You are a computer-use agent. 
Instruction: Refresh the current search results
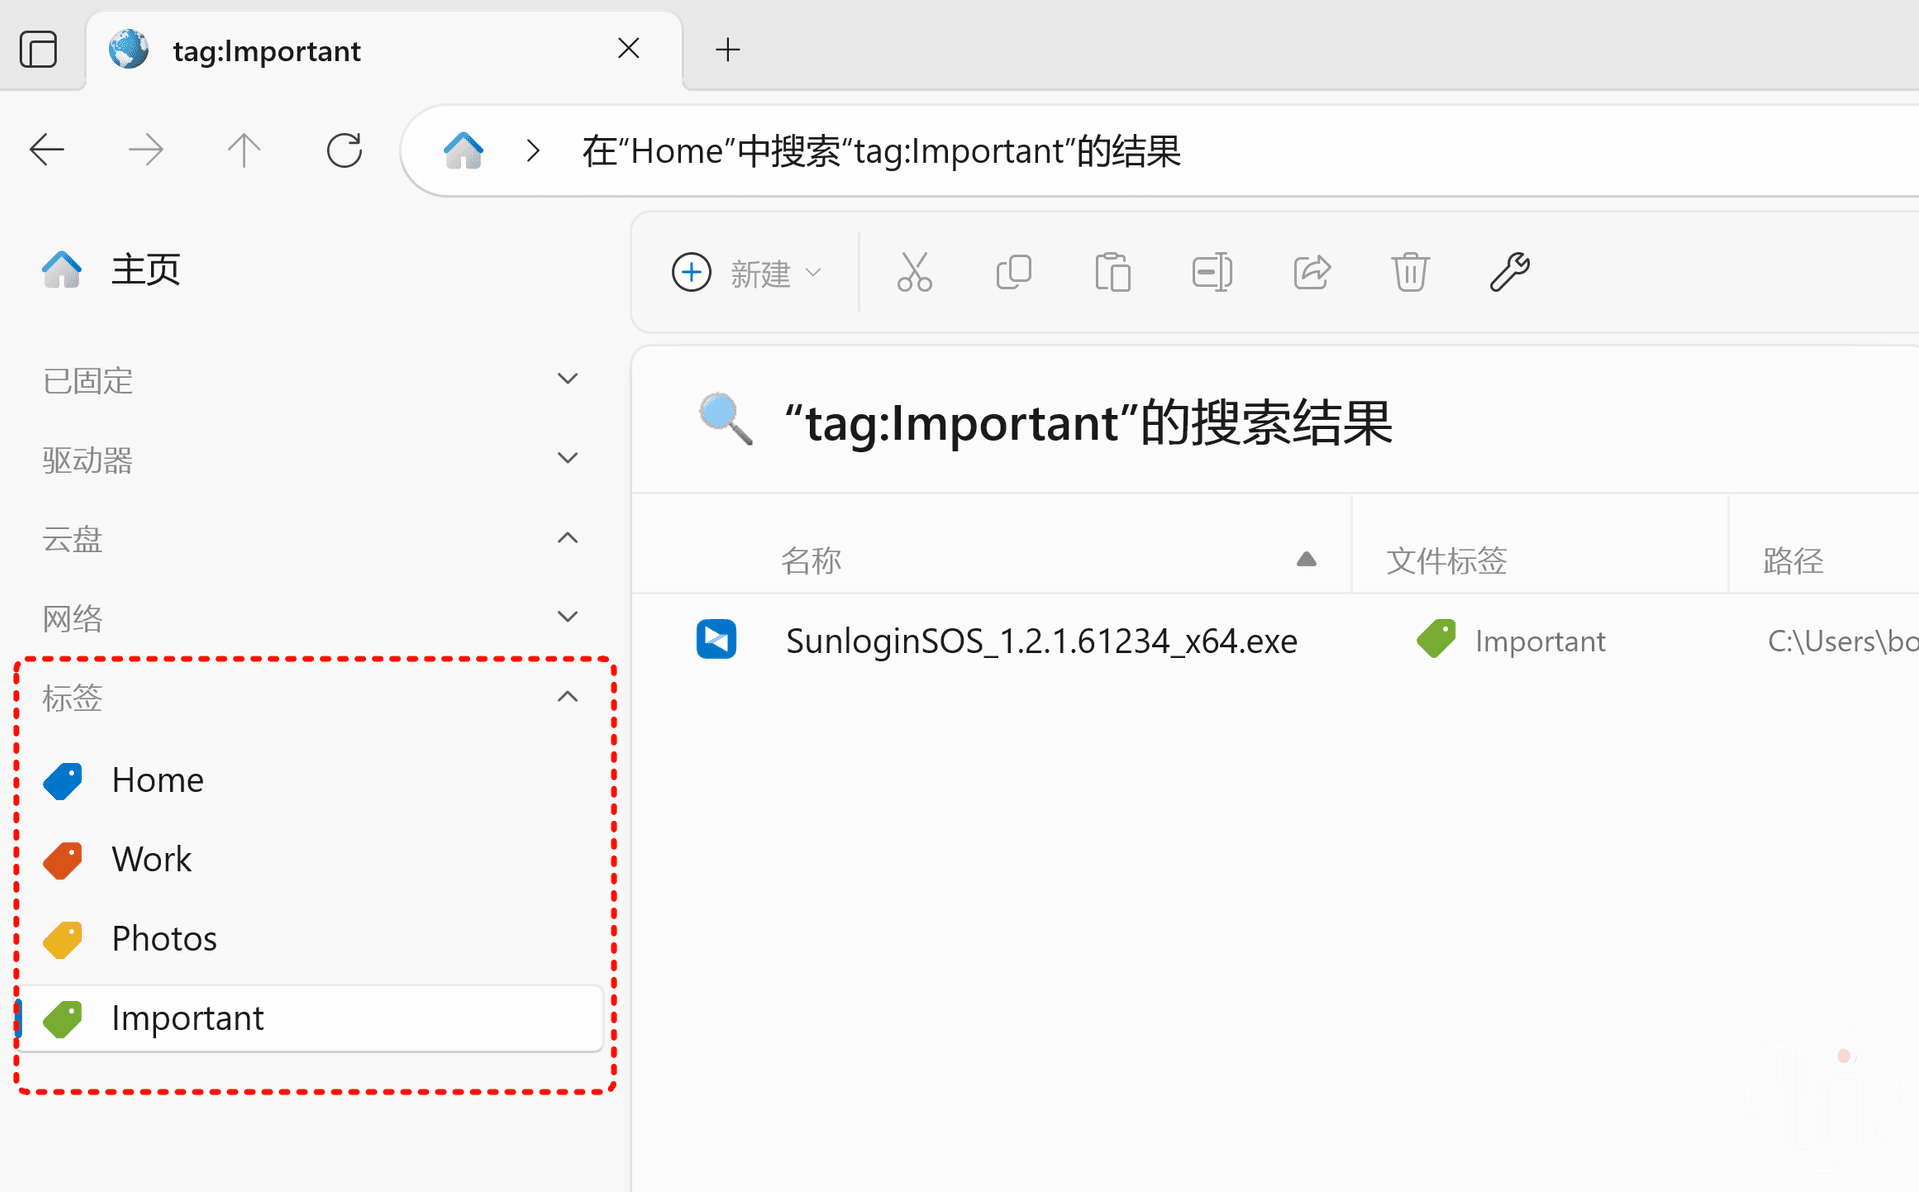tap(344, 151)
